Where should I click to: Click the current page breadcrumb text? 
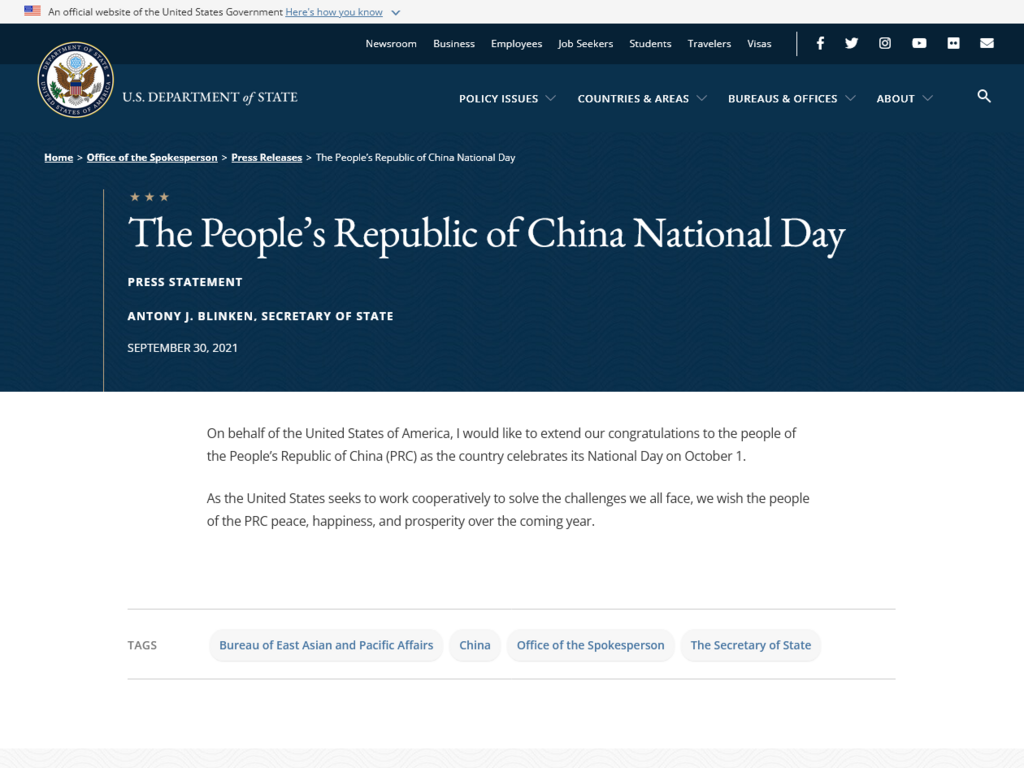point(415,157)
